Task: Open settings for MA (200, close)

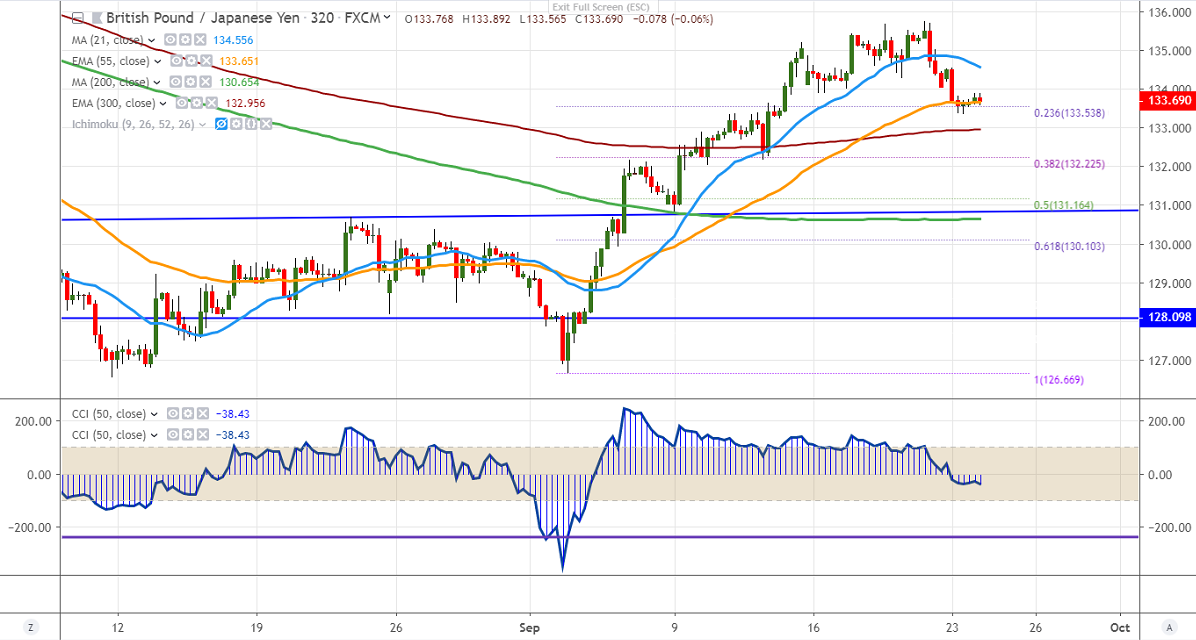Action: point(190,82)
